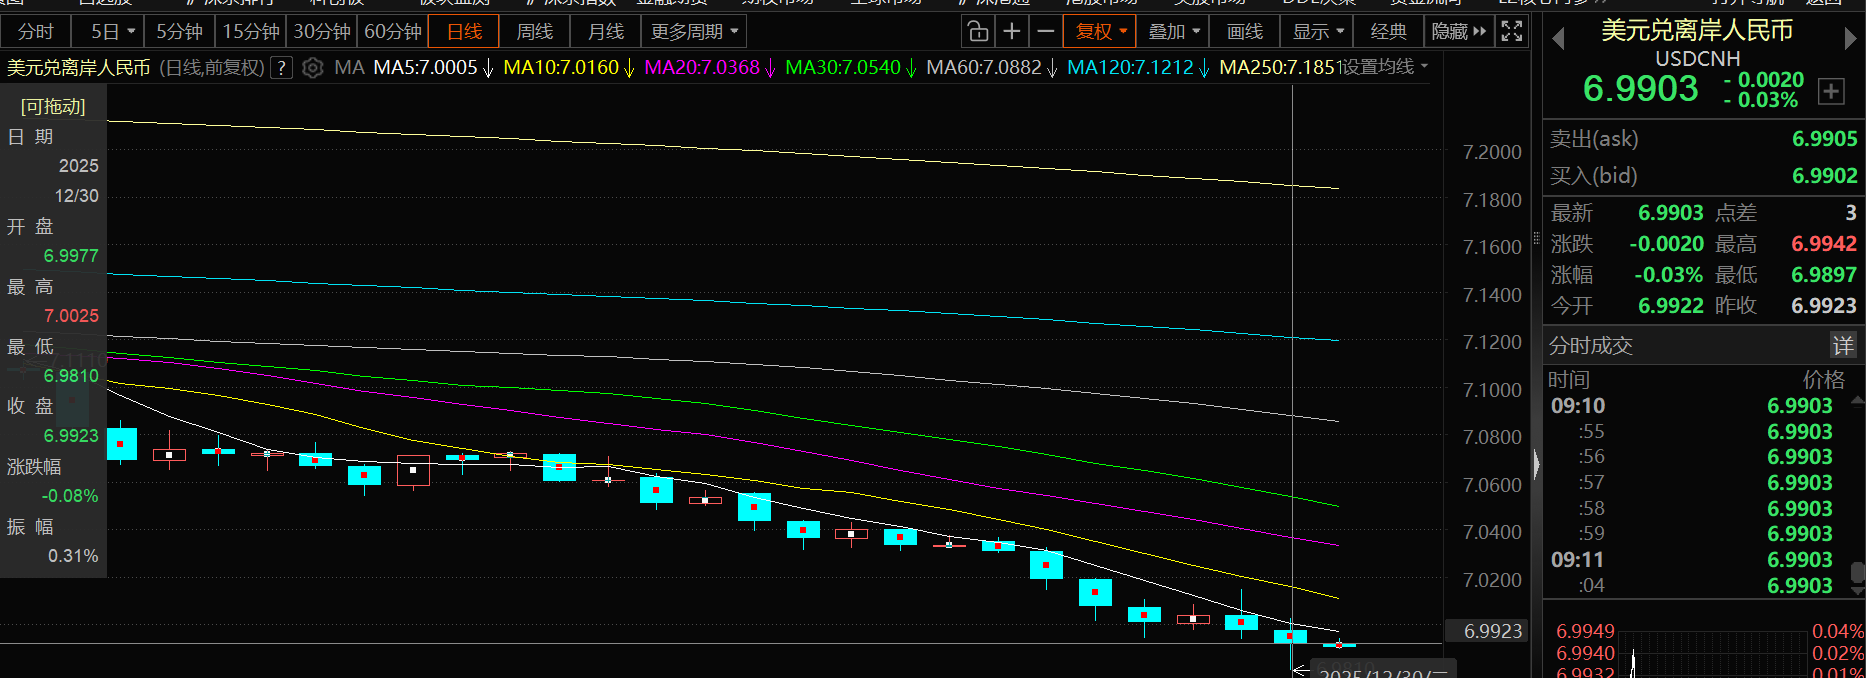The height and width of the screenshot is (678, 1866).
Task: Open the 更多周期 dropdown
Action: [694, 32]
